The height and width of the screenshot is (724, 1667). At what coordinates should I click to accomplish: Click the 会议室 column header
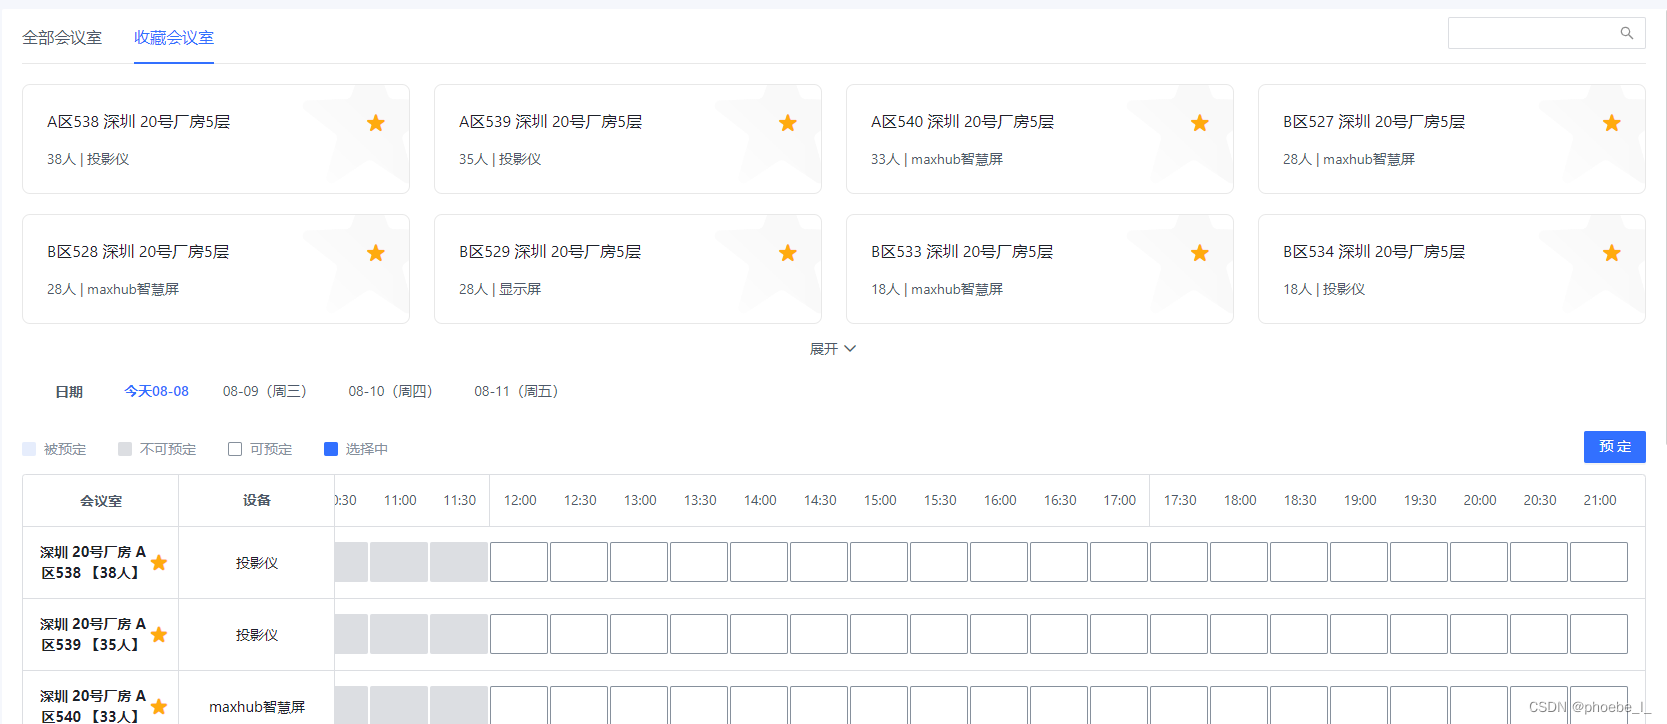point(101,501)
